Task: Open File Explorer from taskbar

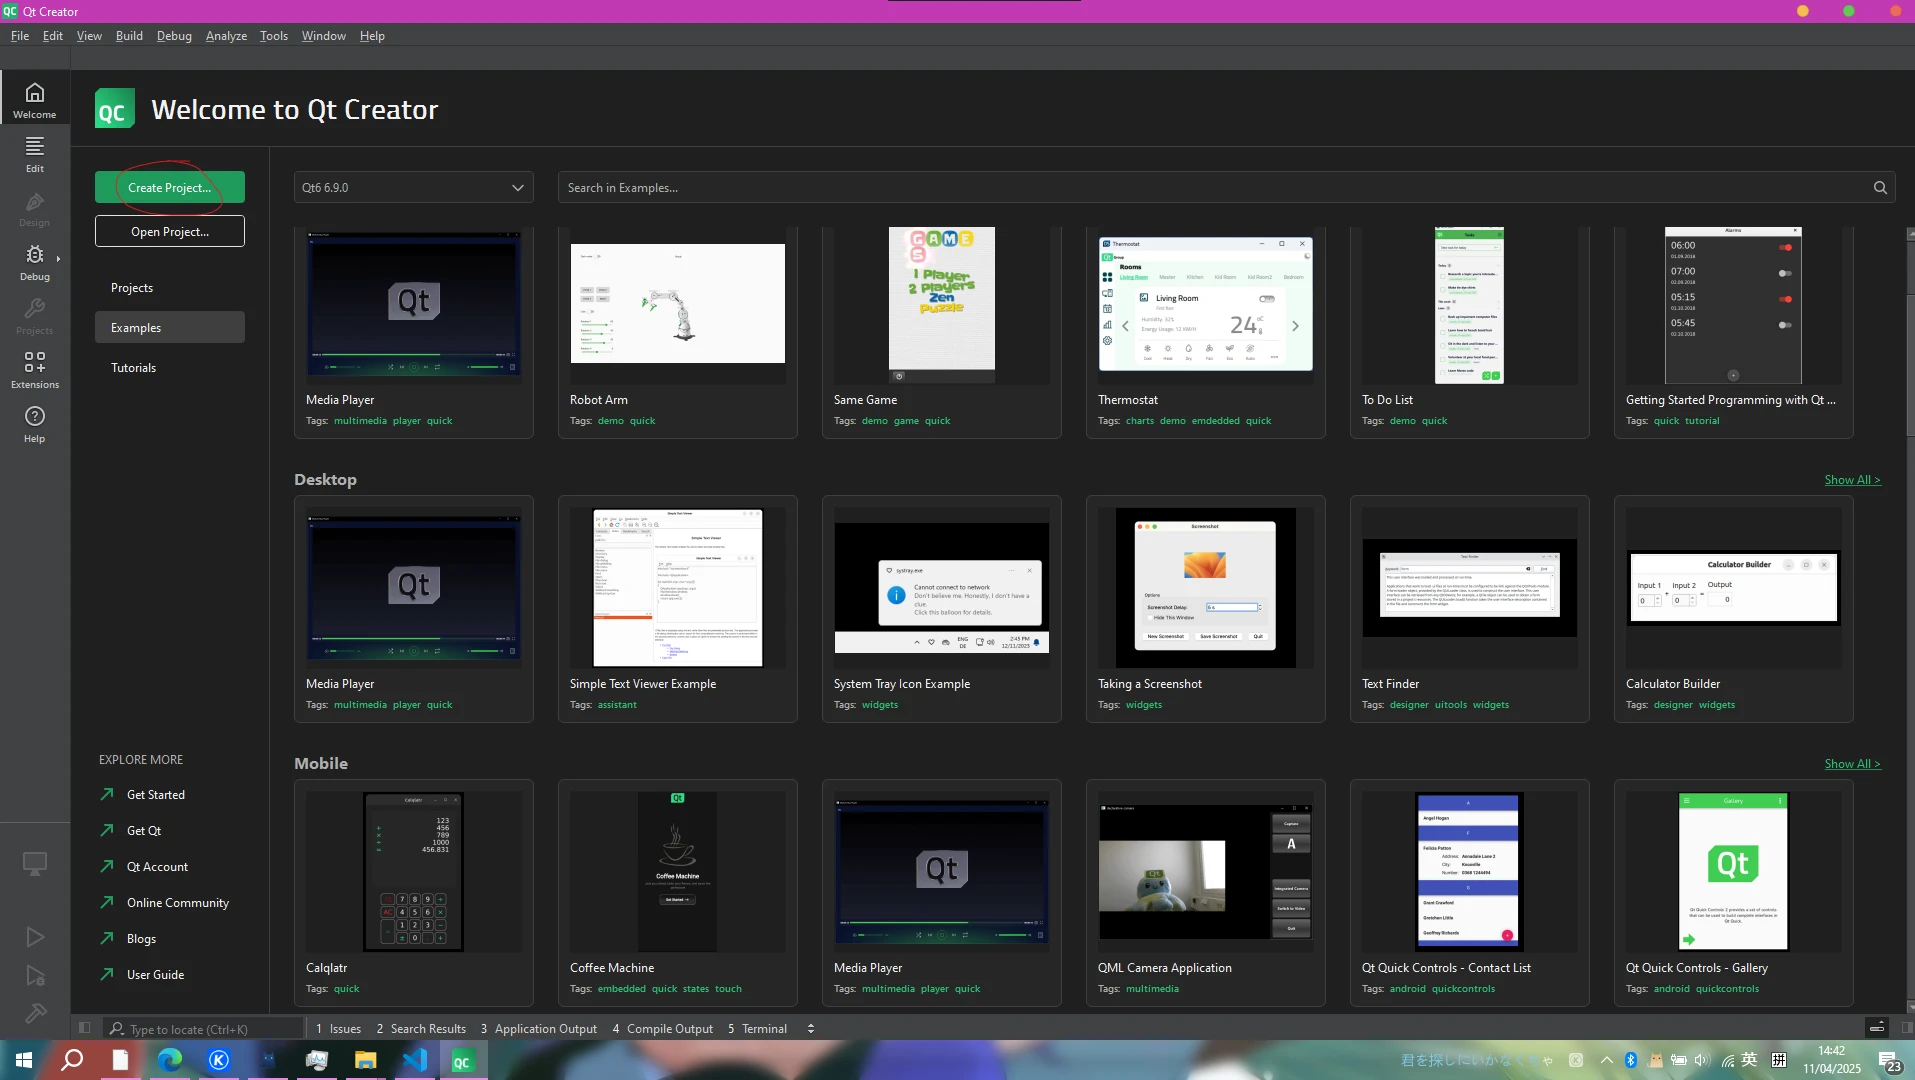Action: 365,1060
